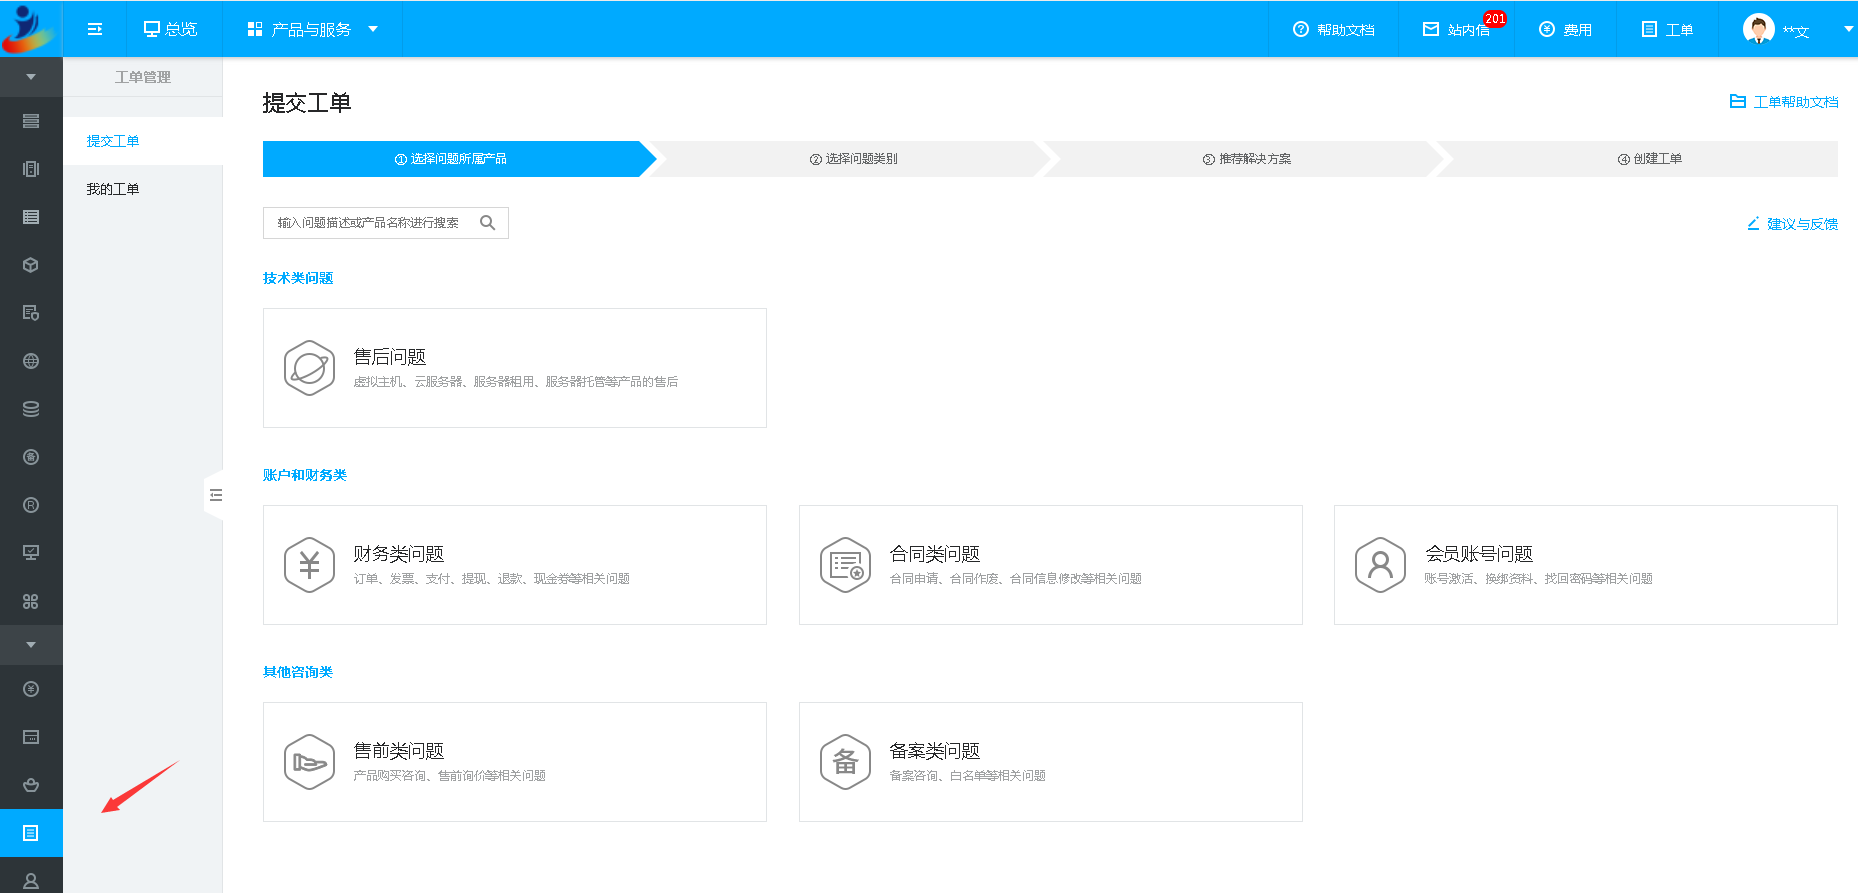Open the 工单帮助文档 link
The height and width of the screenshot is (893, 1858).
coord(1784,102)
